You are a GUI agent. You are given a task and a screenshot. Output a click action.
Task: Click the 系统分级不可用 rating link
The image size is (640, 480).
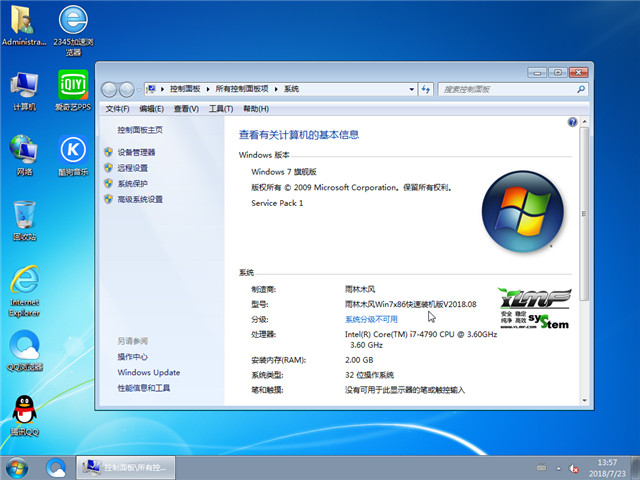tap(371, 320)
